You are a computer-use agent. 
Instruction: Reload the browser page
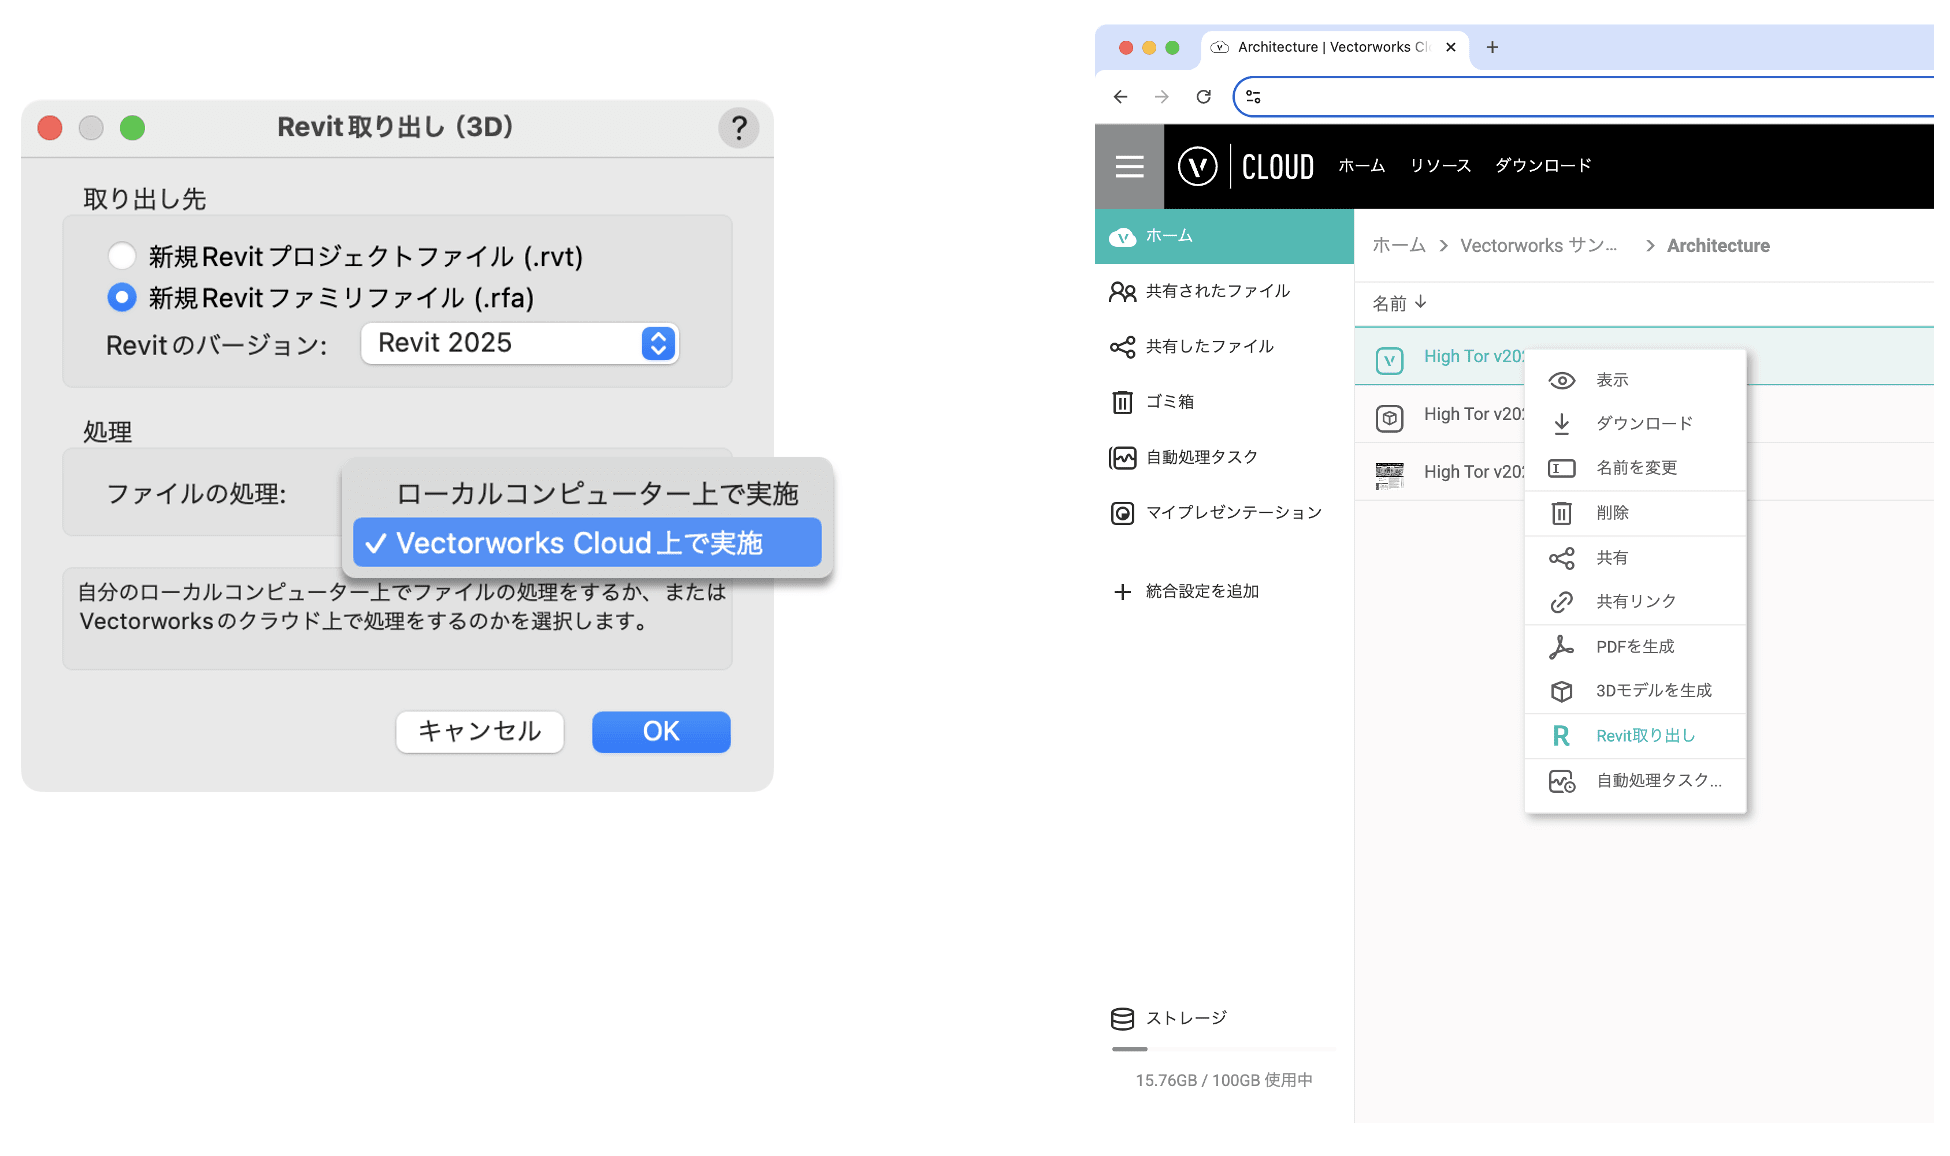pyautogui.click(x=1203, y=97)
